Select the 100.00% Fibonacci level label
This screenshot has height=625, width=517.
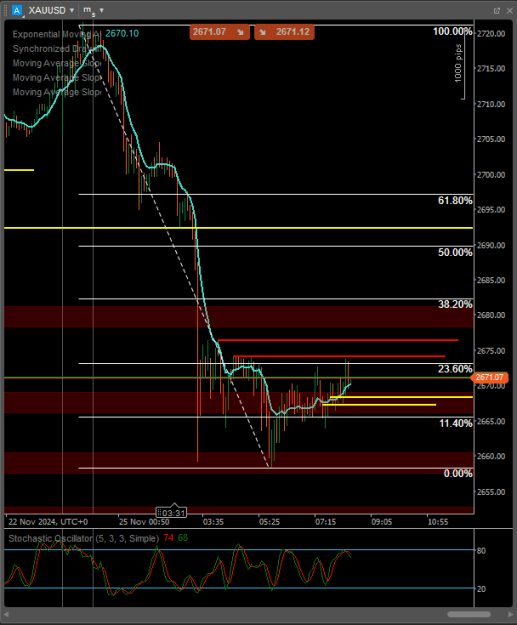coord(452,31)
